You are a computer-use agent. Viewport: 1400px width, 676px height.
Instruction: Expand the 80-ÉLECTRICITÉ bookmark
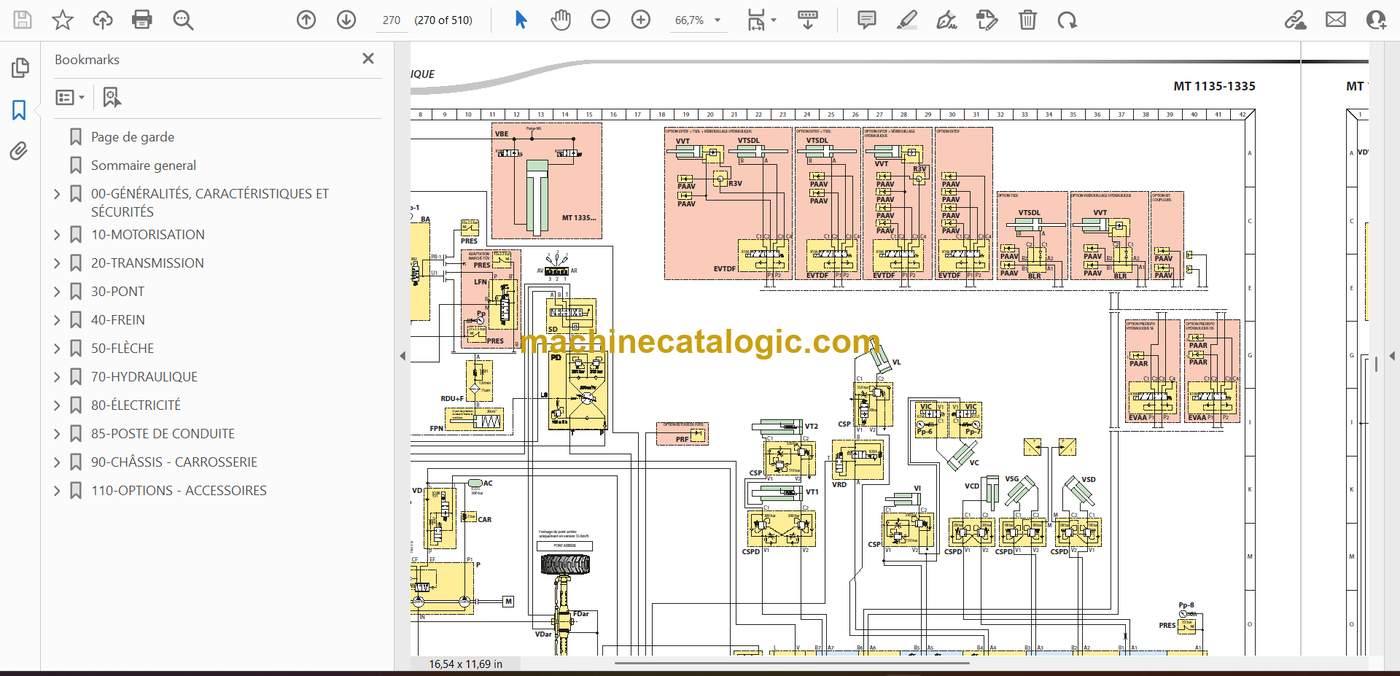[57, 405]
